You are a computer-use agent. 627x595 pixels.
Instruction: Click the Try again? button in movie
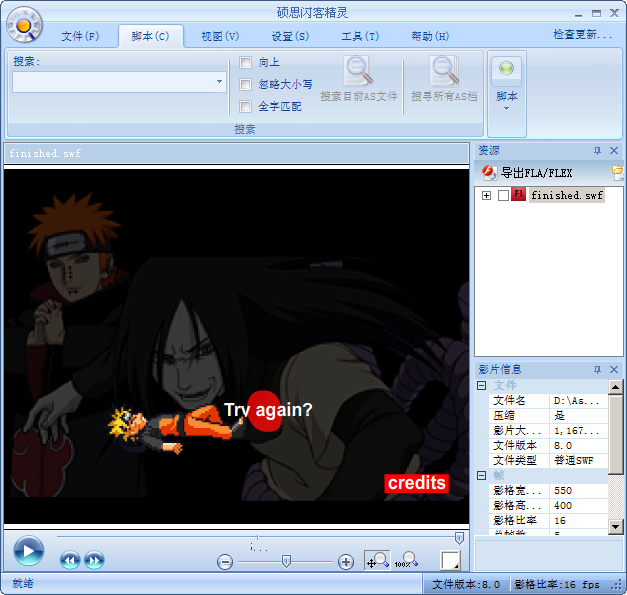click(x=268, y=410)
